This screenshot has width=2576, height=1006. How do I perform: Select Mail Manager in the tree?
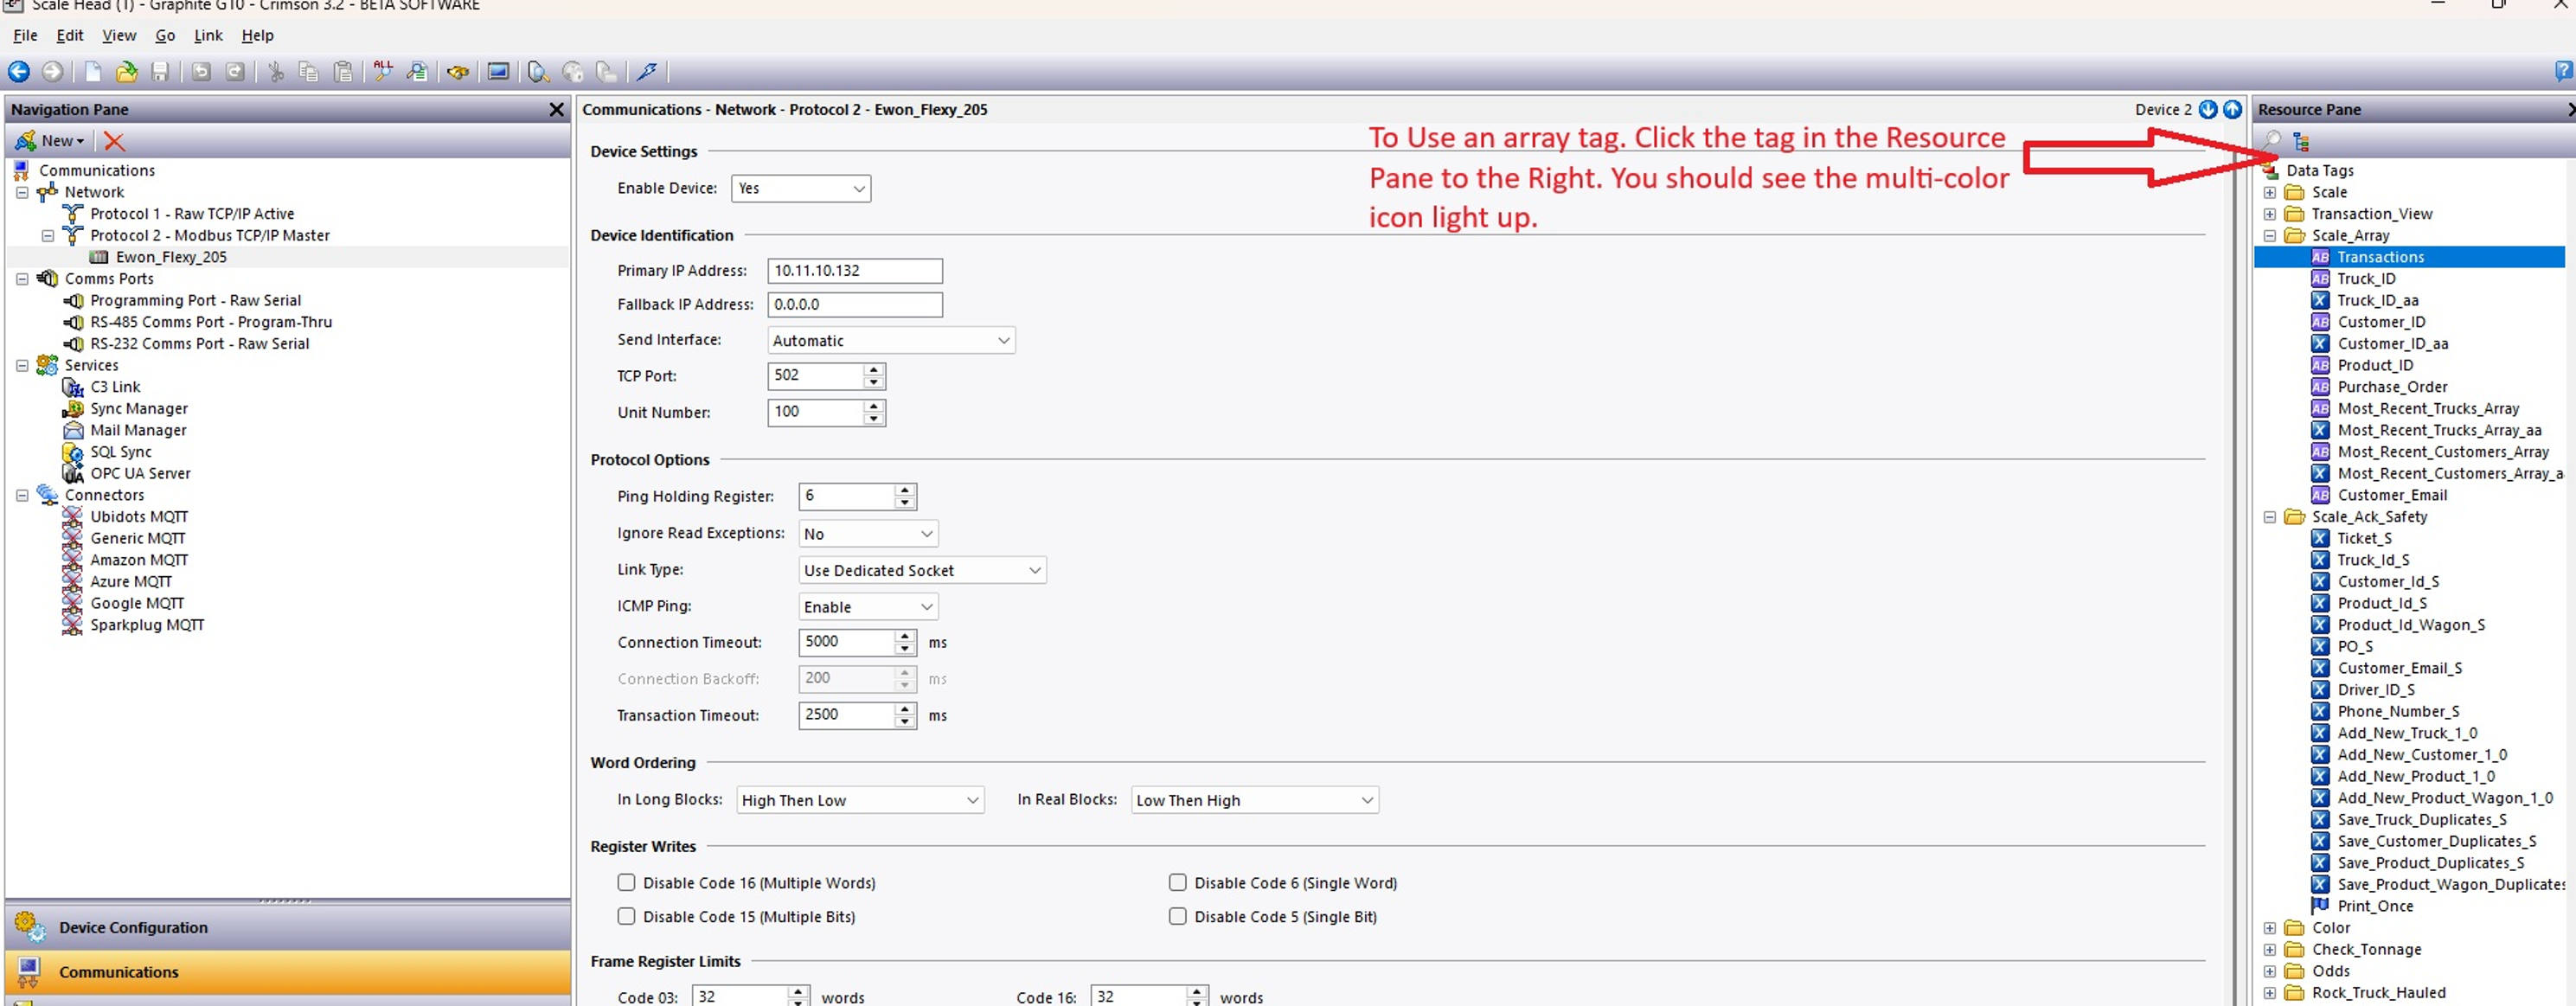(138, 430)
